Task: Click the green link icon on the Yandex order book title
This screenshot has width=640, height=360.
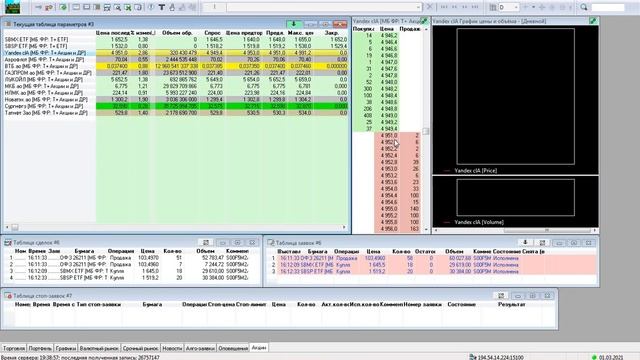Action: coord(424,21)
